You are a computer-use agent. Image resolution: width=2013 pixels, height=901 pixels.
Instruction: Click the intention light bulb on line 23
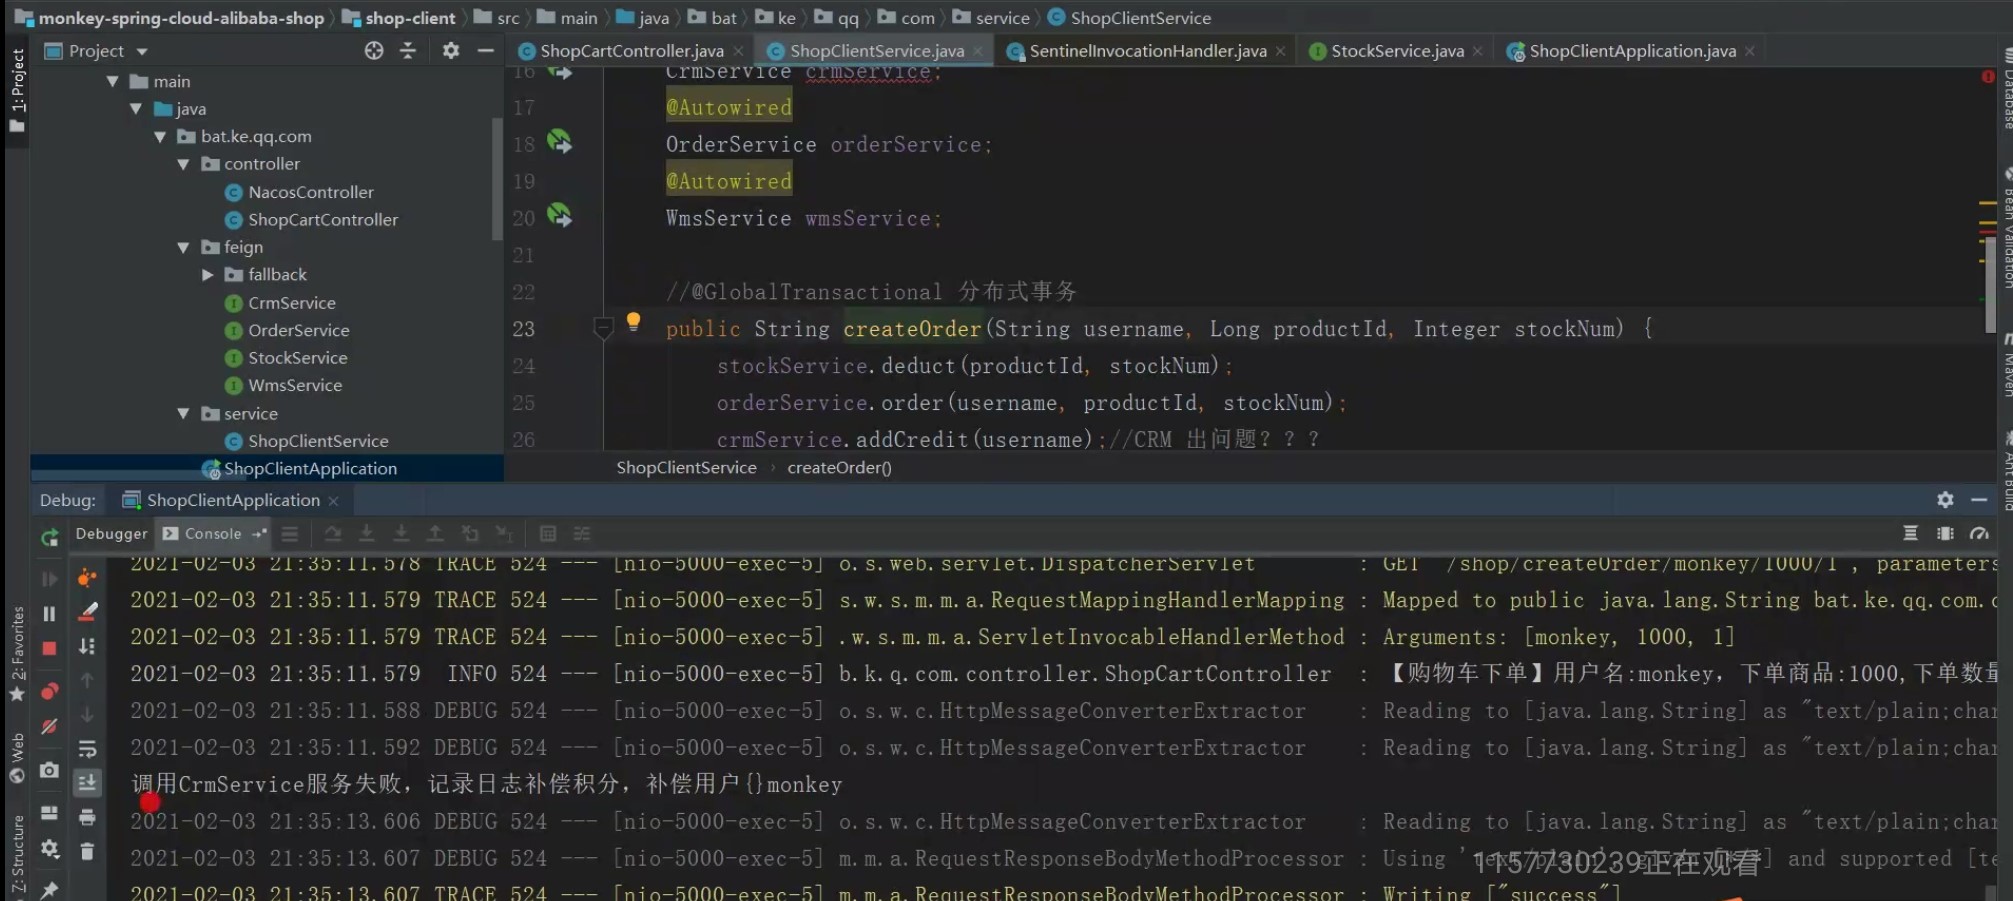click(x=633, y=321)
